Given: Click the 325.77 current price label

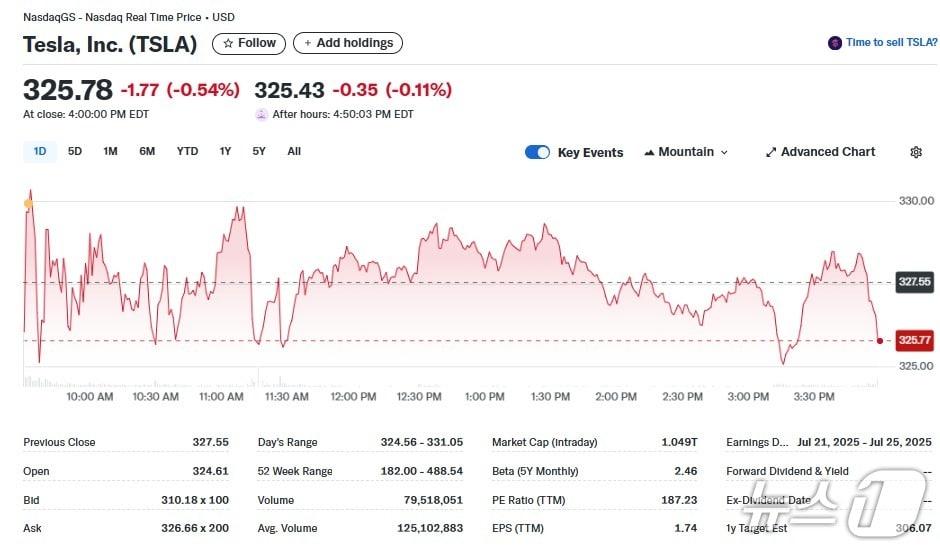Looking at the screenshot, I should pos(914,340).
